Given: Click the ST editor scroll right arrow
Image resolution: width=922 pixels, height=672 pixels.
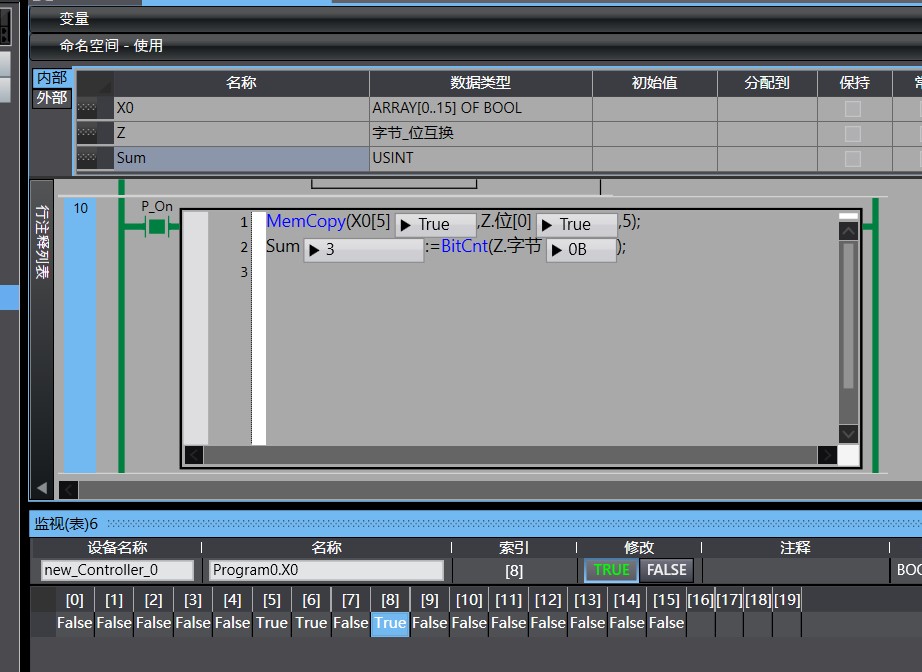Looking at the screenshot, I should coord(826,456).
